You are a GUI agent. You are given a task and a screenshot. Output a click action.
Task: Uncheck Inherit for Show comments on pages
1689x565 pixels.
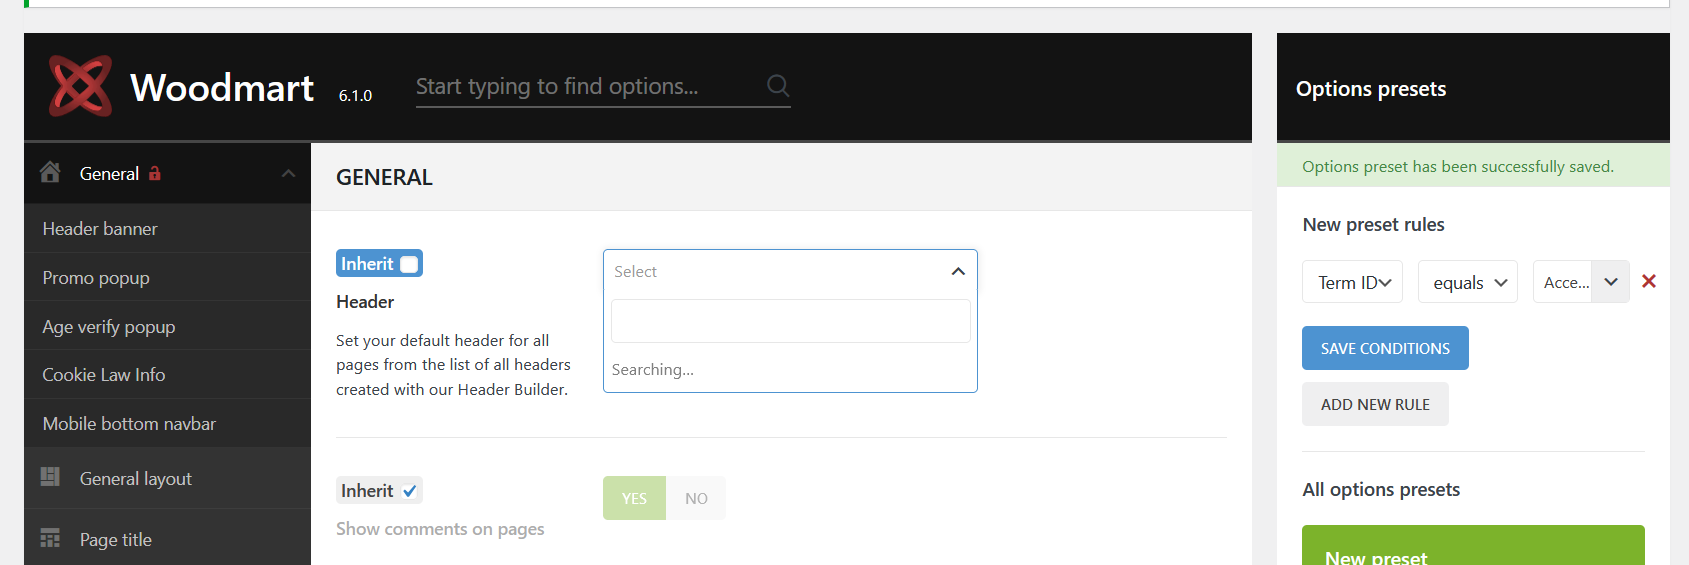(409, 491)
